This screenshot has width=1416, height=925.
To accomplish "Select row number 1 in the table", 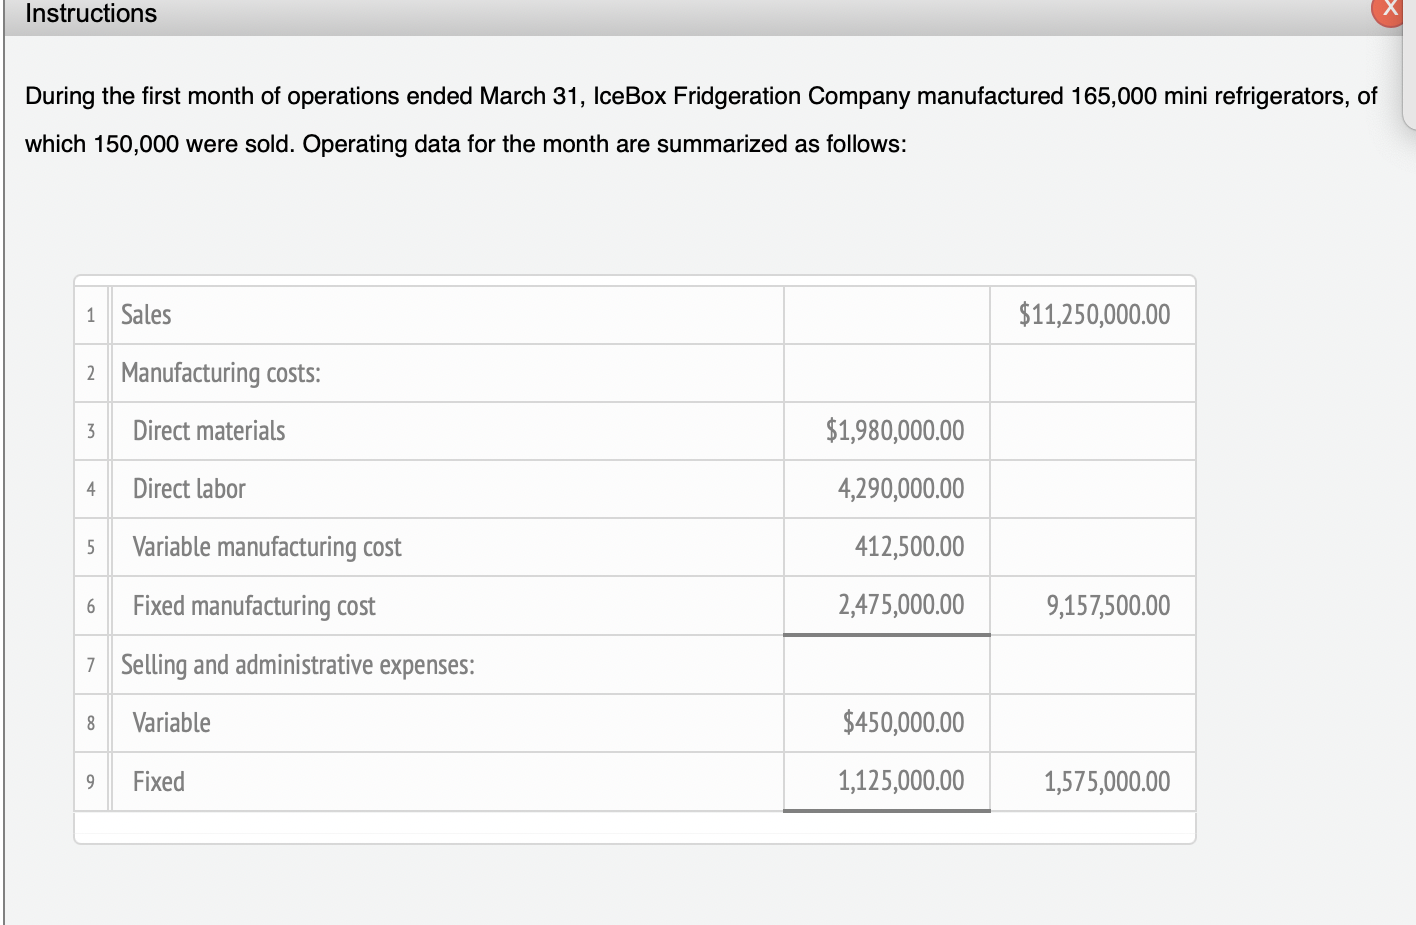I will coord(90,314).
